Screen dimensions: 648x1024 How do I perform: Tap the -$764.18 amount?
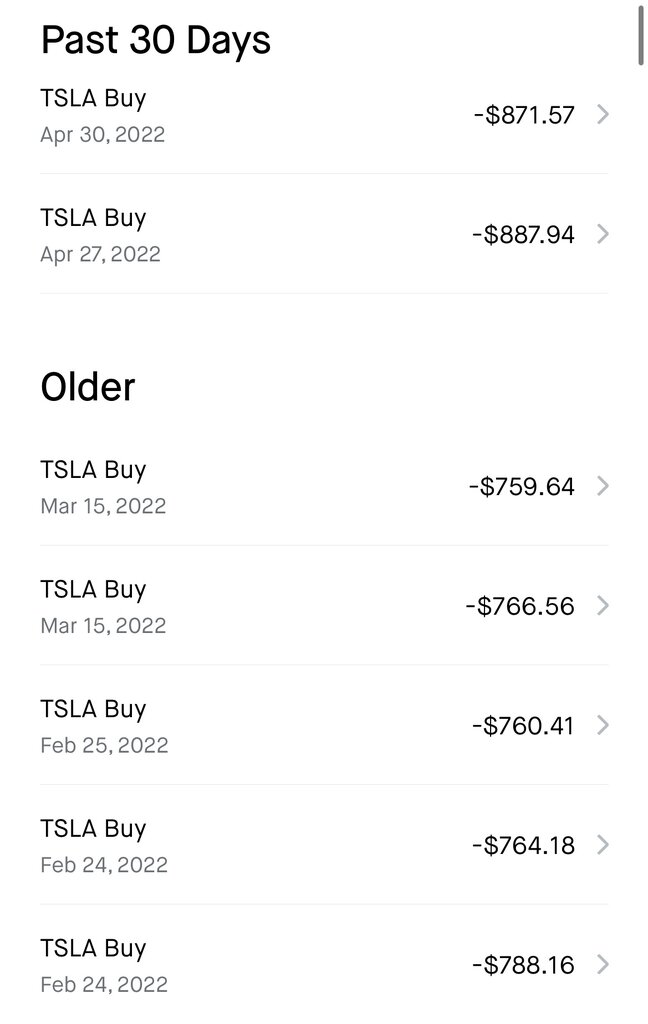[523, 845]
